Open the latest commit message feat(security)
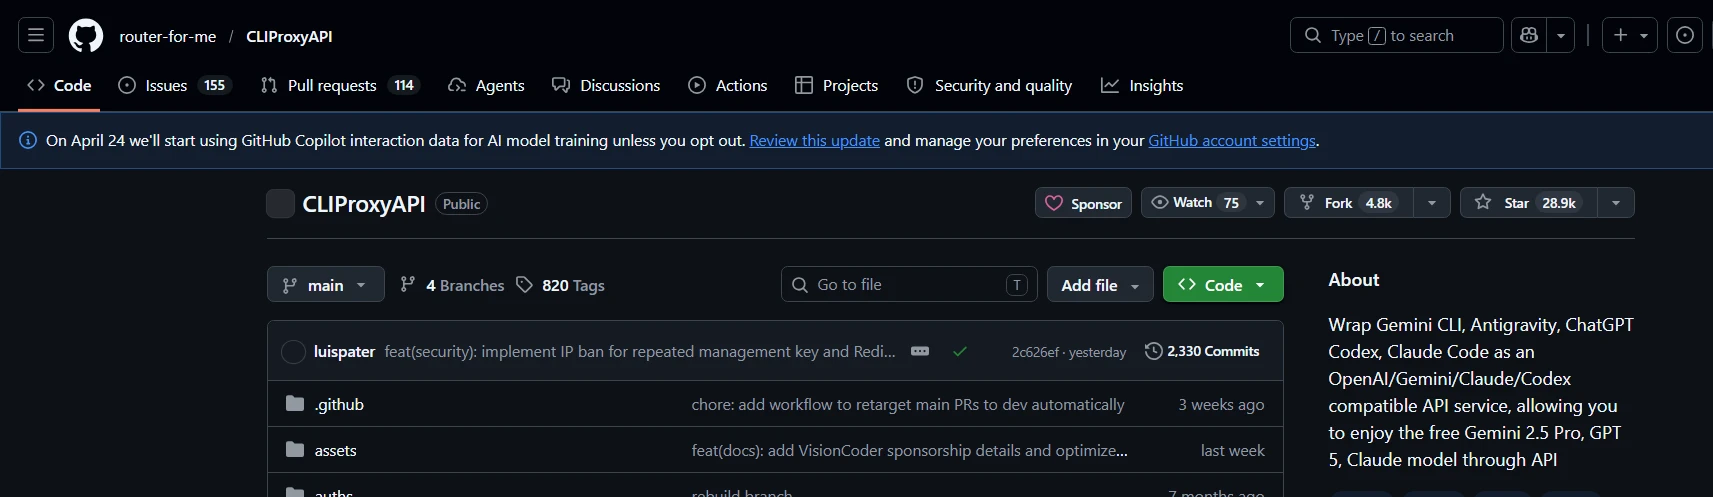The image size is (1713, 497). coord(640,351)
